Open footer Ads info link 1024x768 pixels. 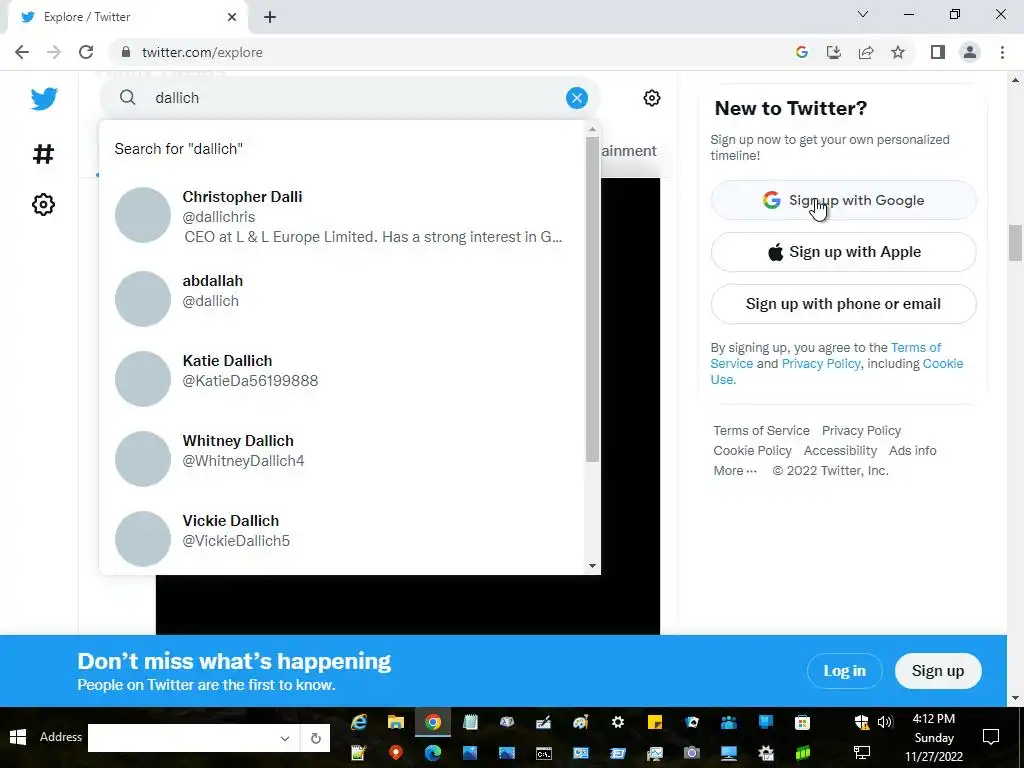(912, 451)
